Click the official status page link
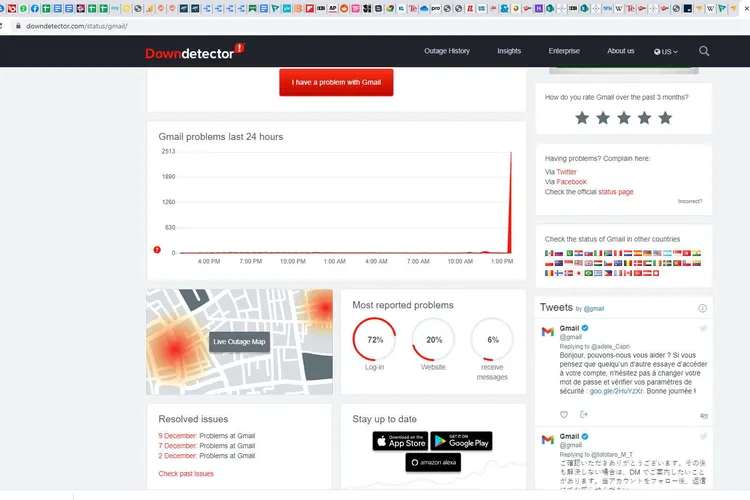 click(615, 192)
